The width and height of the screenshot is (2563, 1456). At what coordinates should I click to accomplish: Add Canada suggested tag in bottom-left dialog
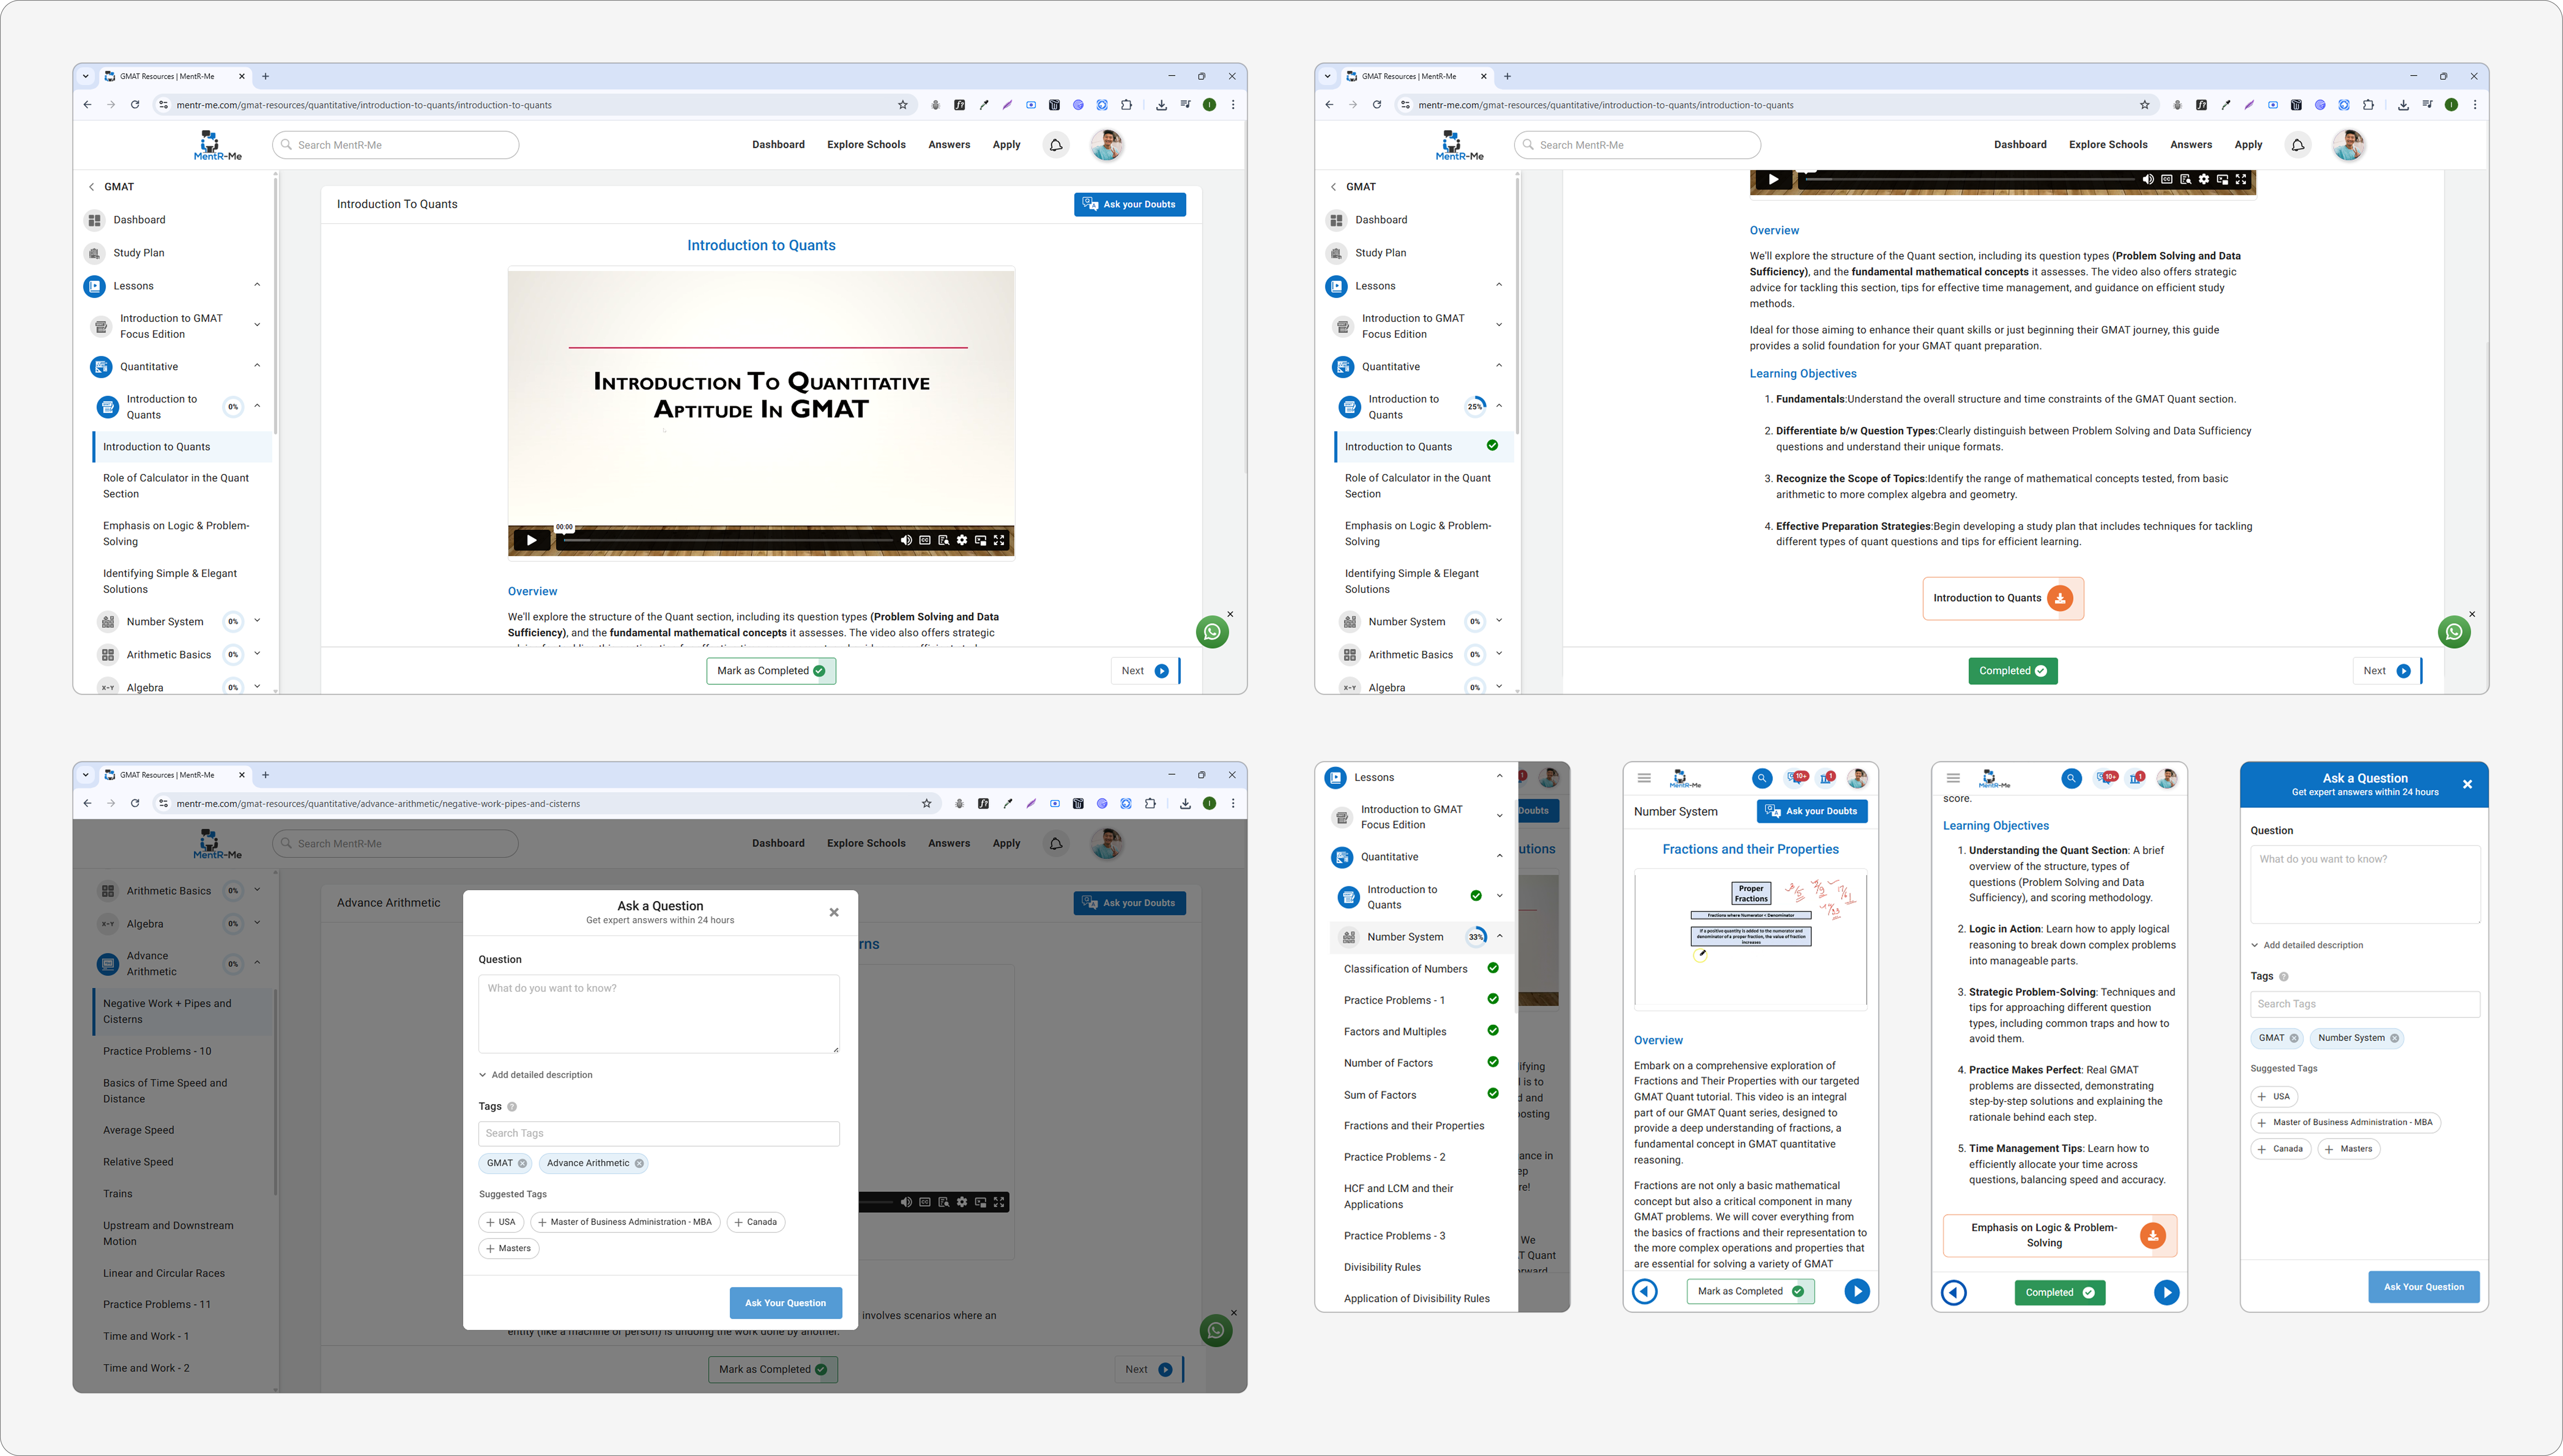756,1222
